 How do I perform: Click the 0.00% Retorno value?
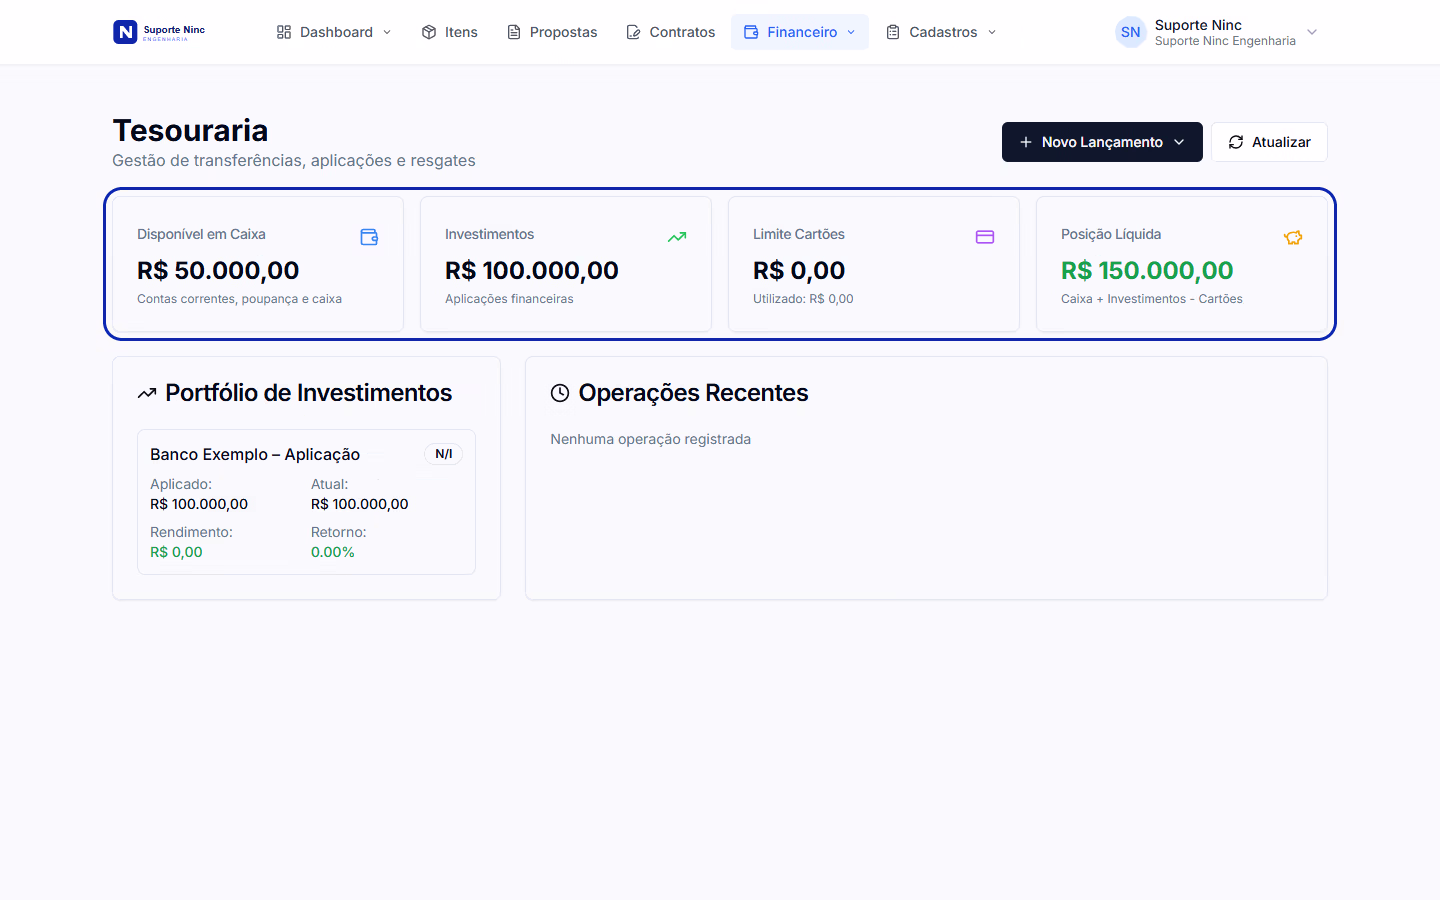333,552
